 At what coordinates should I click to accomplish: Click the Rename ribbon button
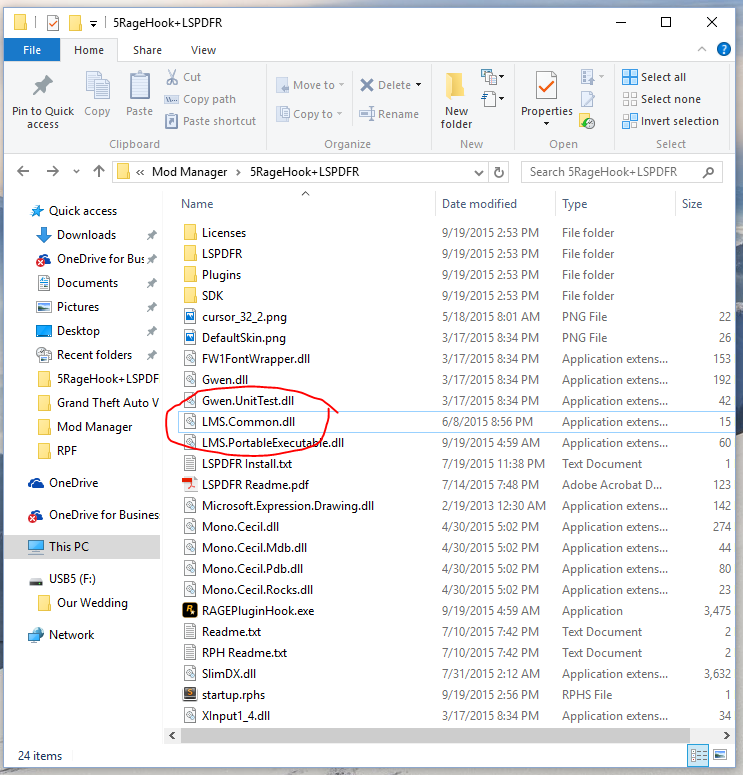tap(389, 114)
